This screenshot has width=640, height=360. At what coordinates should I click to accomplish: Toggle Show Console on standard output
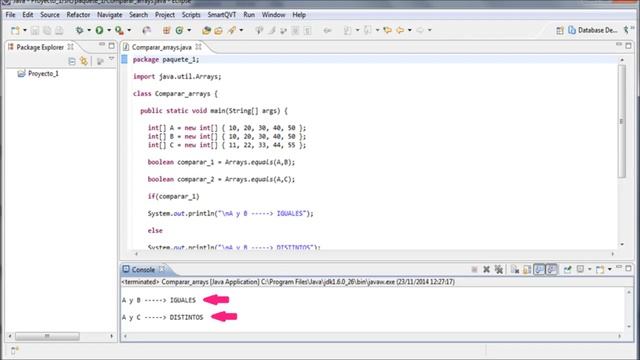[540, 269]
